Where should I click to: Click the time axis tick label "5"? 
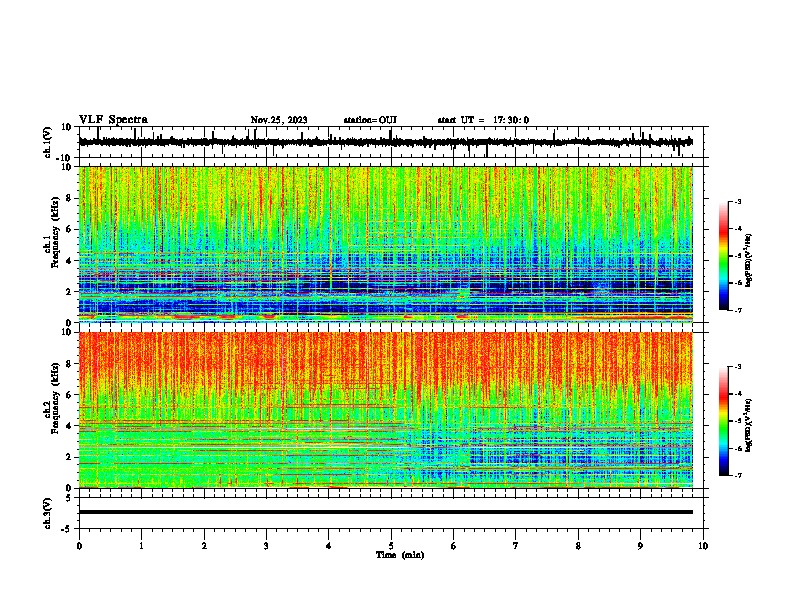[x=391, y=546]
